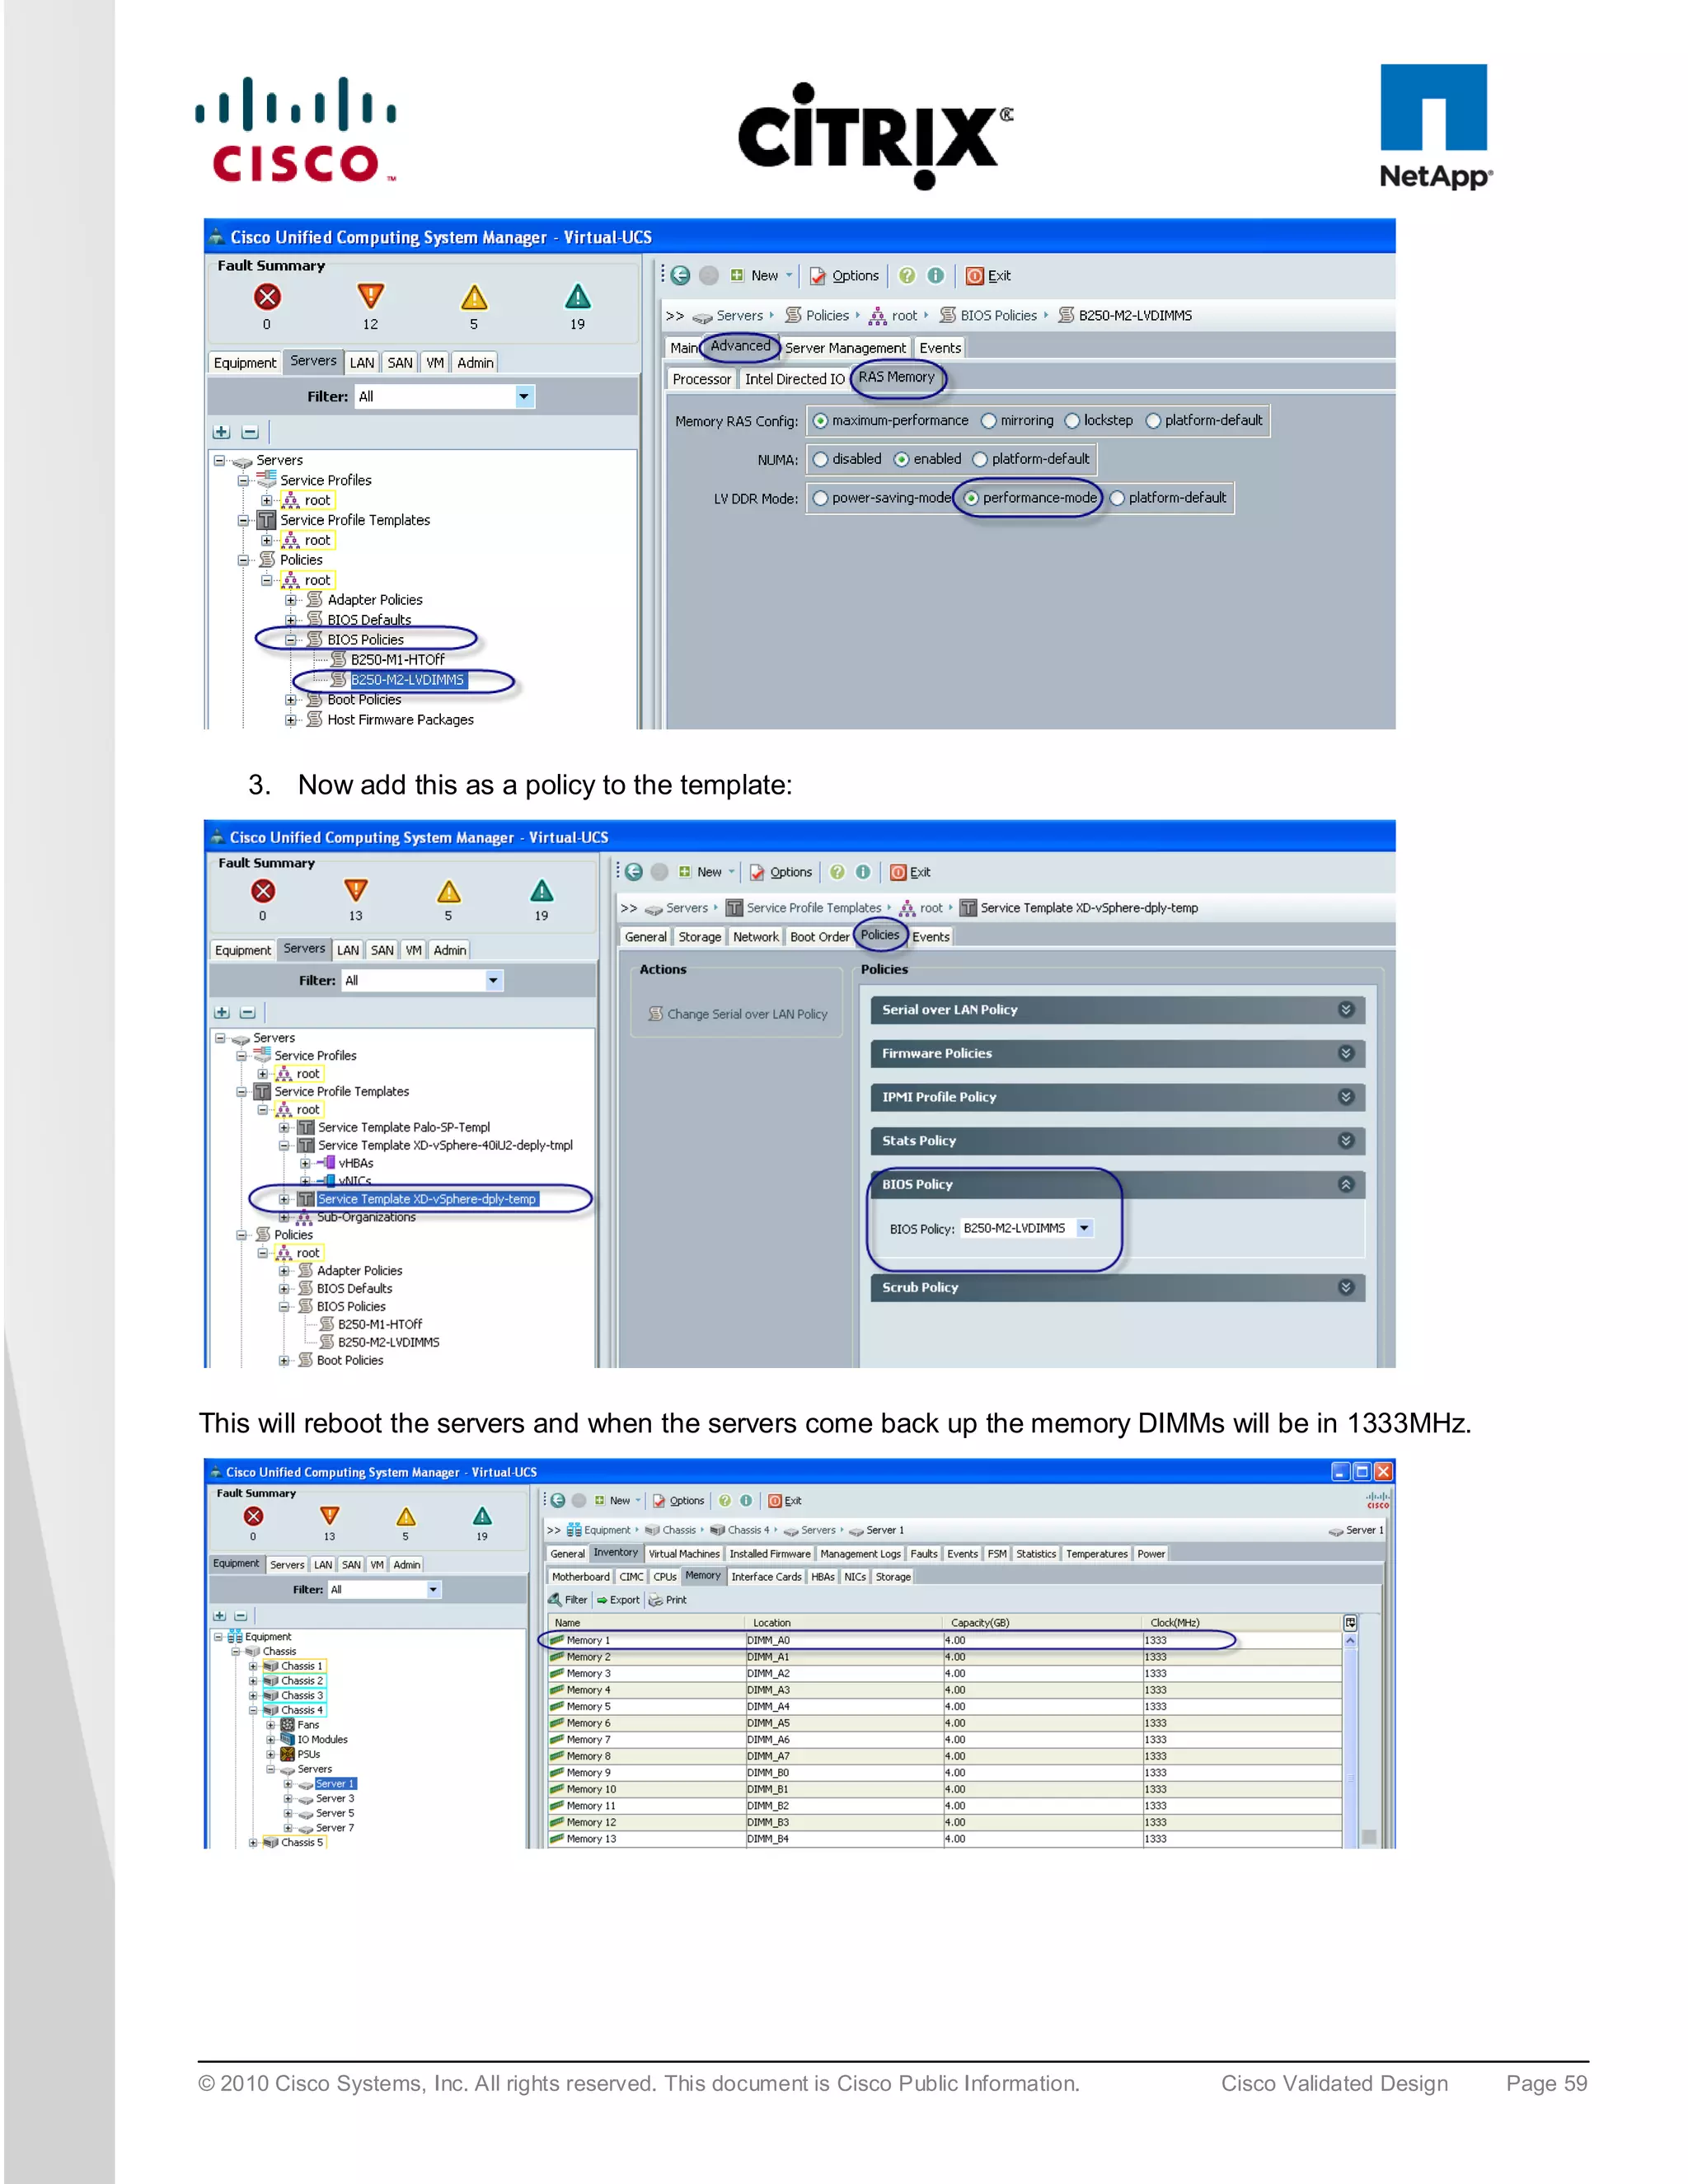Viewport: 1688px width, 2184px height.
Task: Click the Clock(MHz) column header
Action: (1241, 1623)
